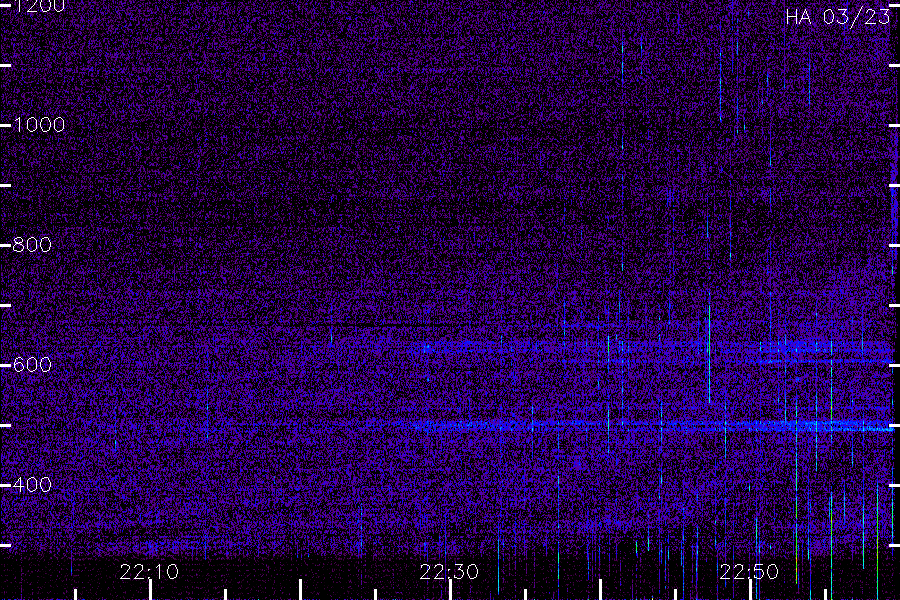Click the 22:30 time label

coord(449,572)
